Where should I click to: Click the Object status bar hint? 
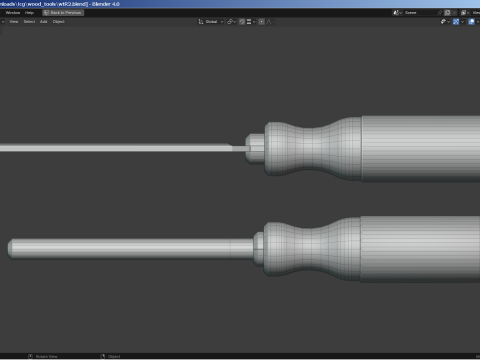(111, 356)
